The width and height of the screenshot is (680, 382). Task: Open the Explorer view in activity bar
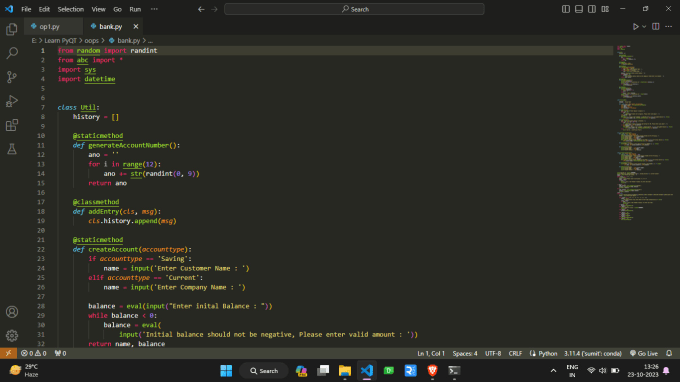pyautogui.click(x=12, y=29)
